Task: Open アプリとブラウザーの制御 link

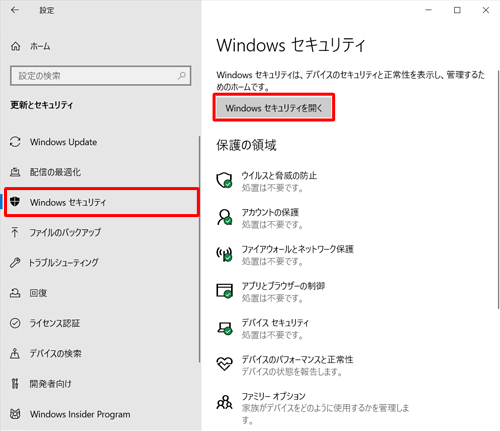Action: [283, 286]
